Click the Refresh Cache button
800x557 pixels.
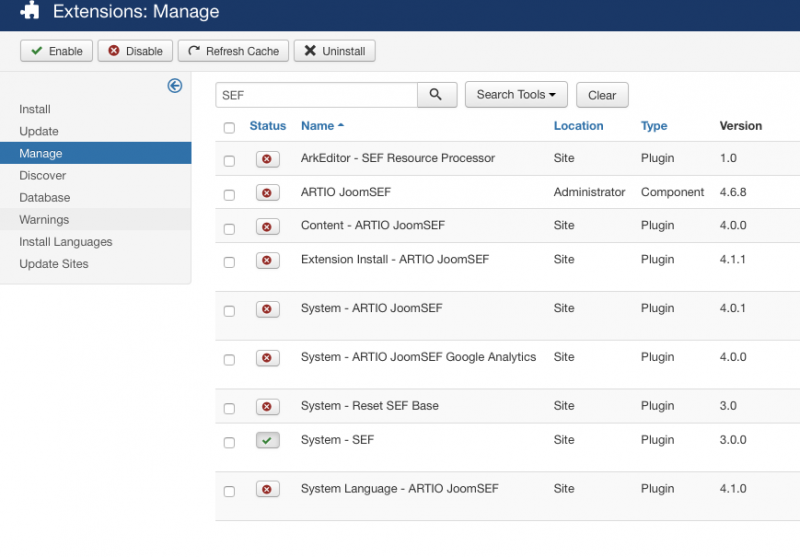(233, 51)
